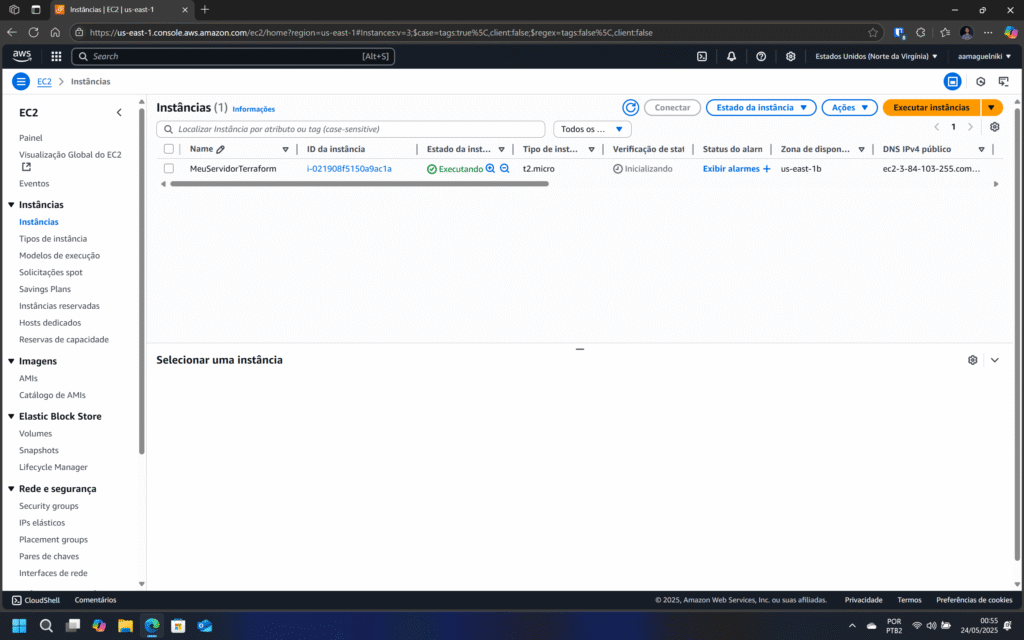Open CloudShell from the footer
1024x640 pixels.
click(36, 600)
